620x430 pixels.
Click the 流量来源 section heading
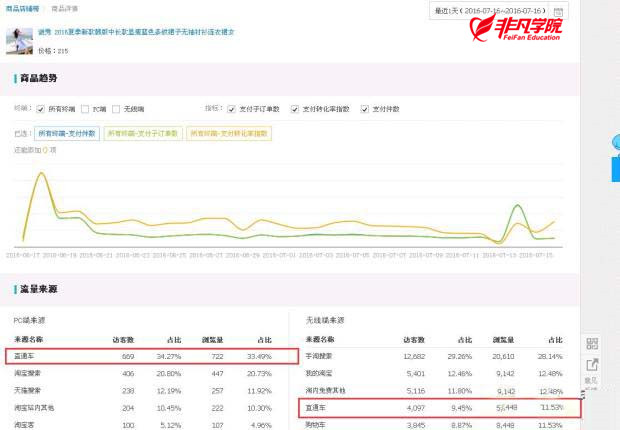coord(39,289)
